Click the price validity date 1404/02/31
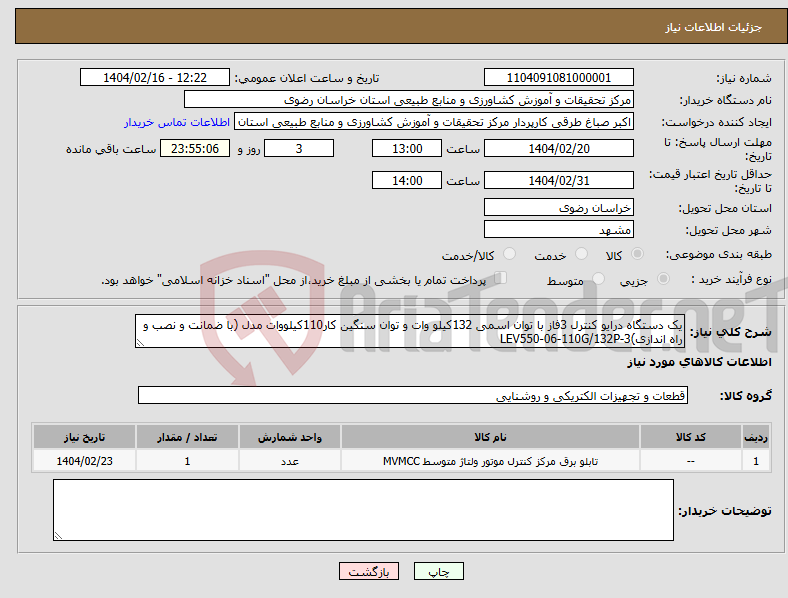The height and width of the screenshot is (598, 788). (558, 180)
